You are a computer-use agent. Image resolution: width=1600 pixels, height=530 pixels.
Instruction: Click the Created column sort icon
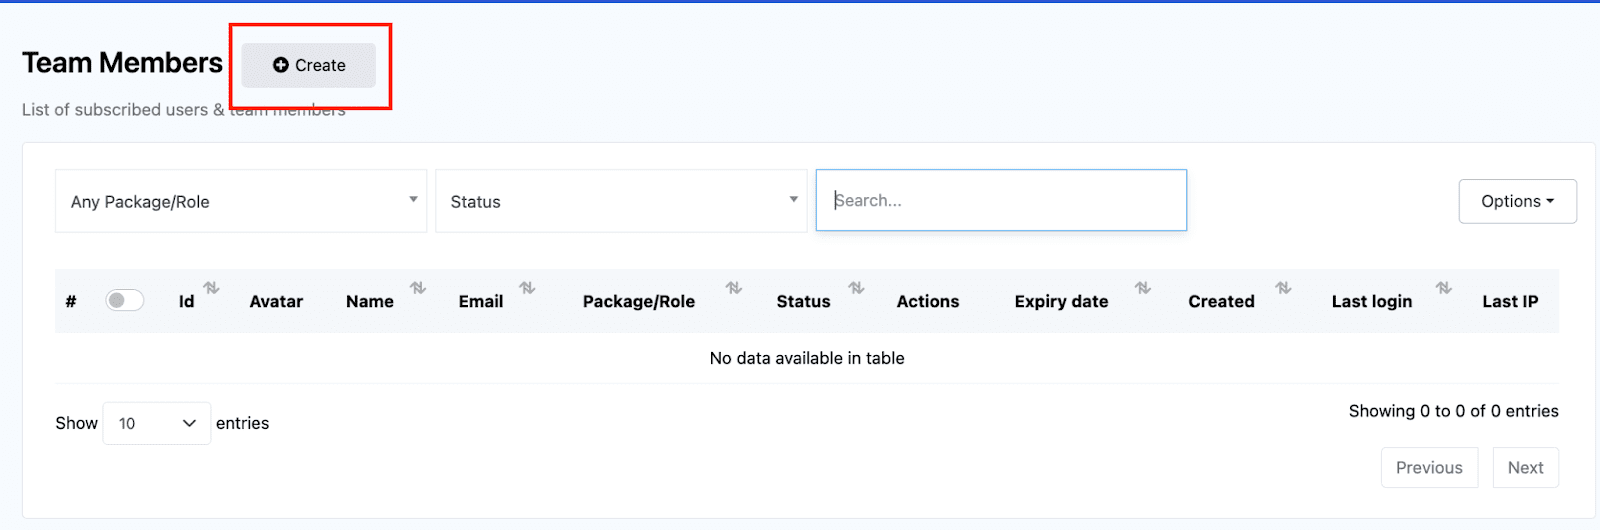(x=1283, y=288)
